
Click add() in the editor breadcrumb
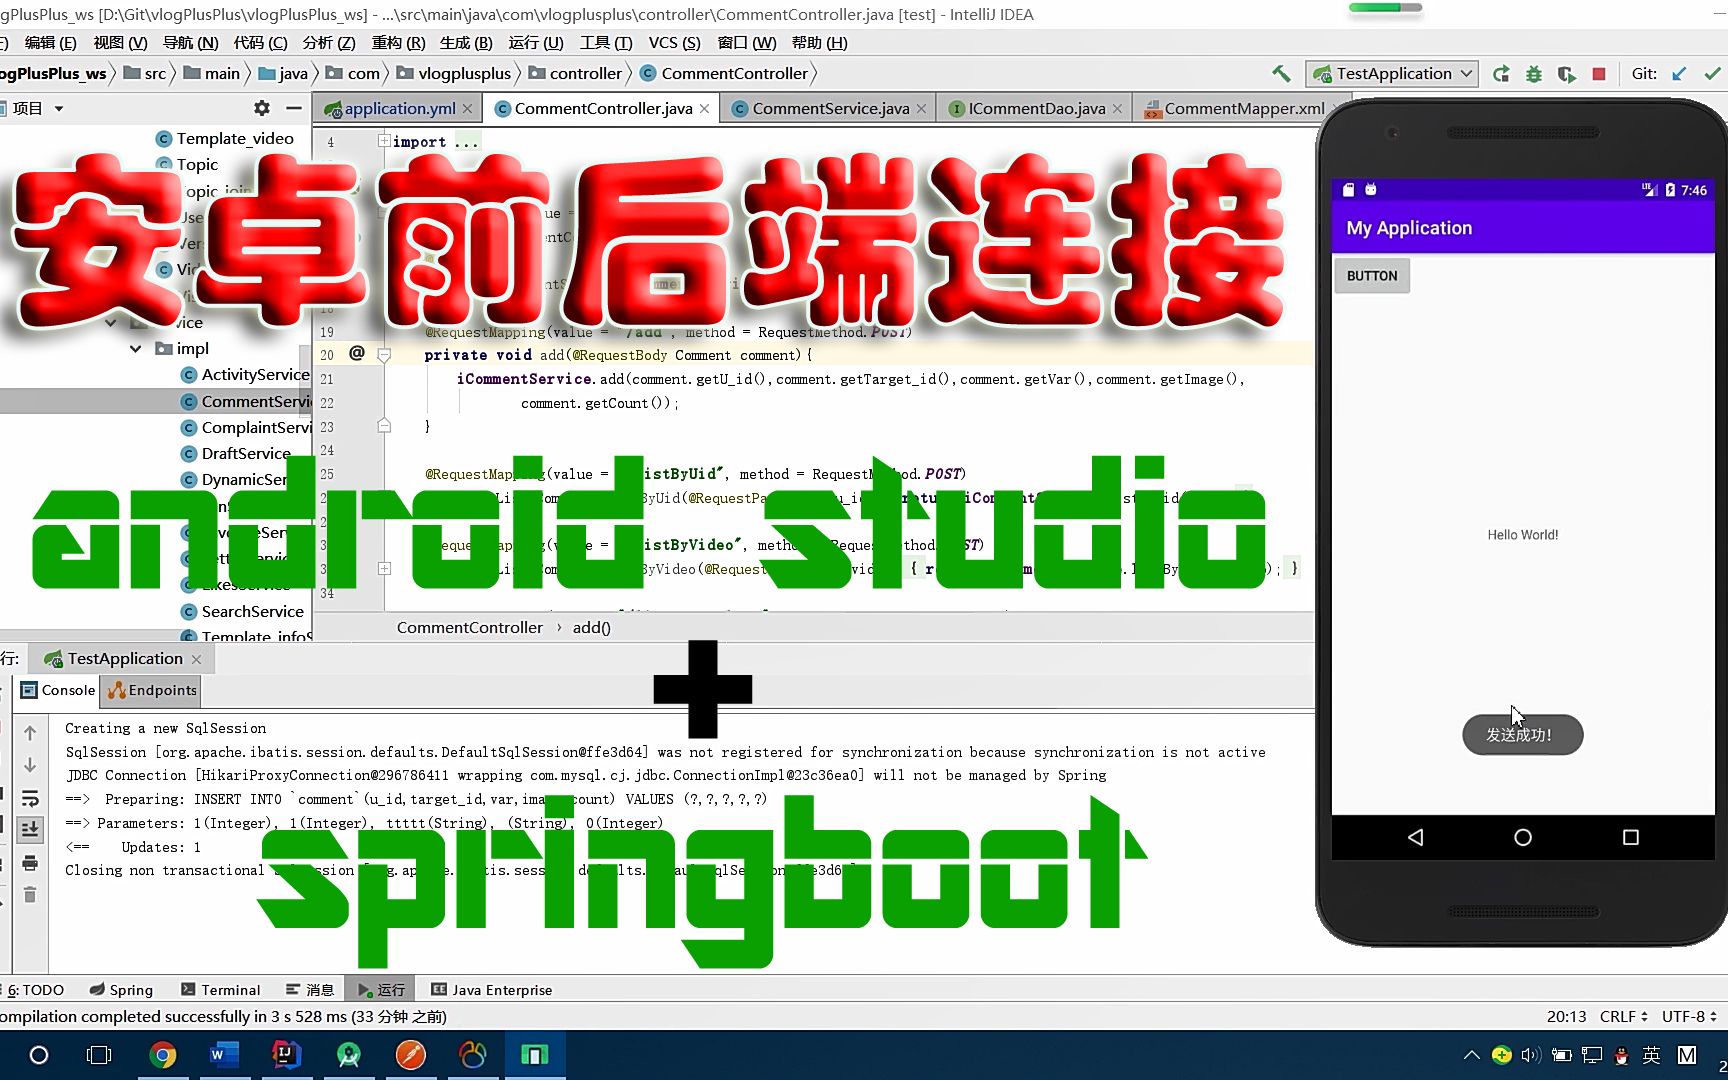click(591, 628)
